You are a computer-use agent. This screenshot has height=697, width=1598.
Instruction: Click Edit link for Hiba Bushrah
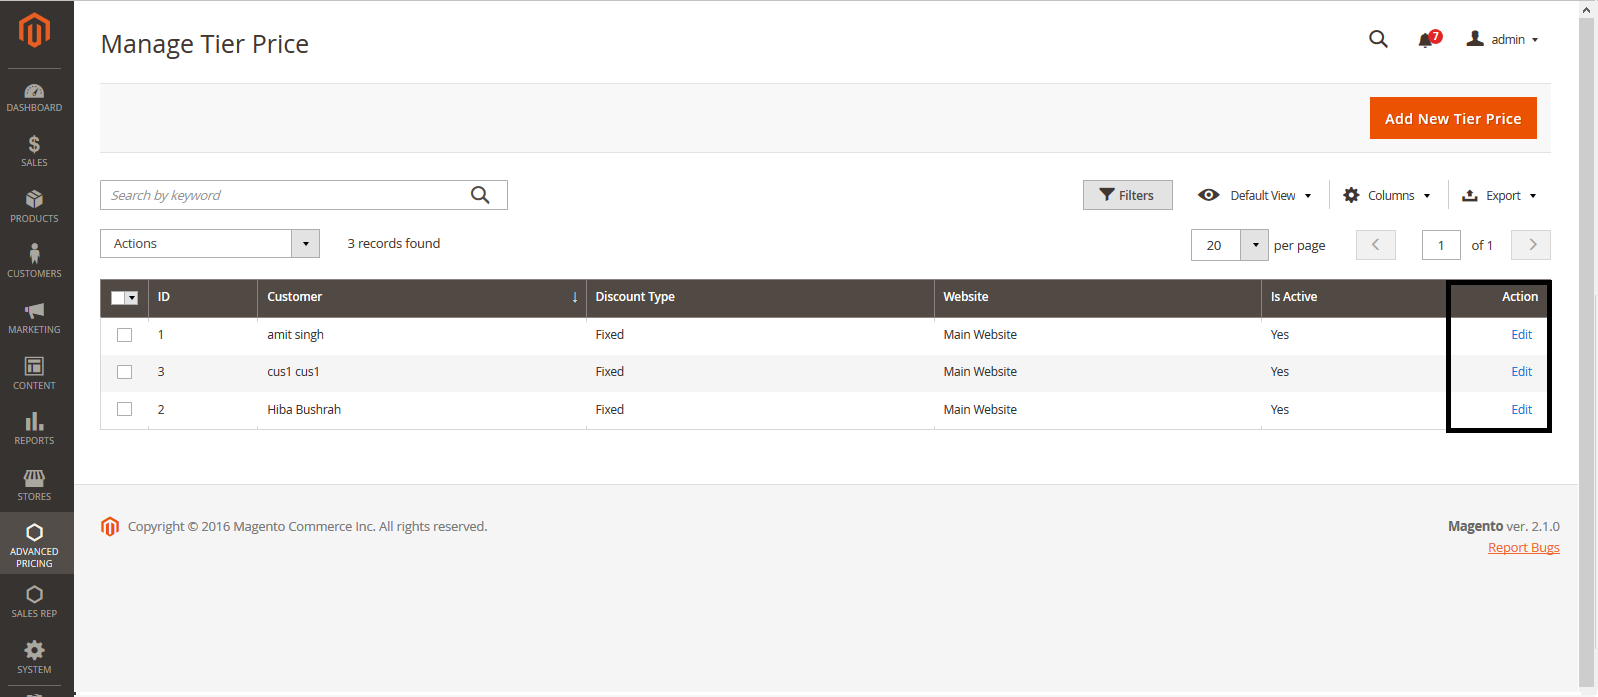pos(1521,410)
